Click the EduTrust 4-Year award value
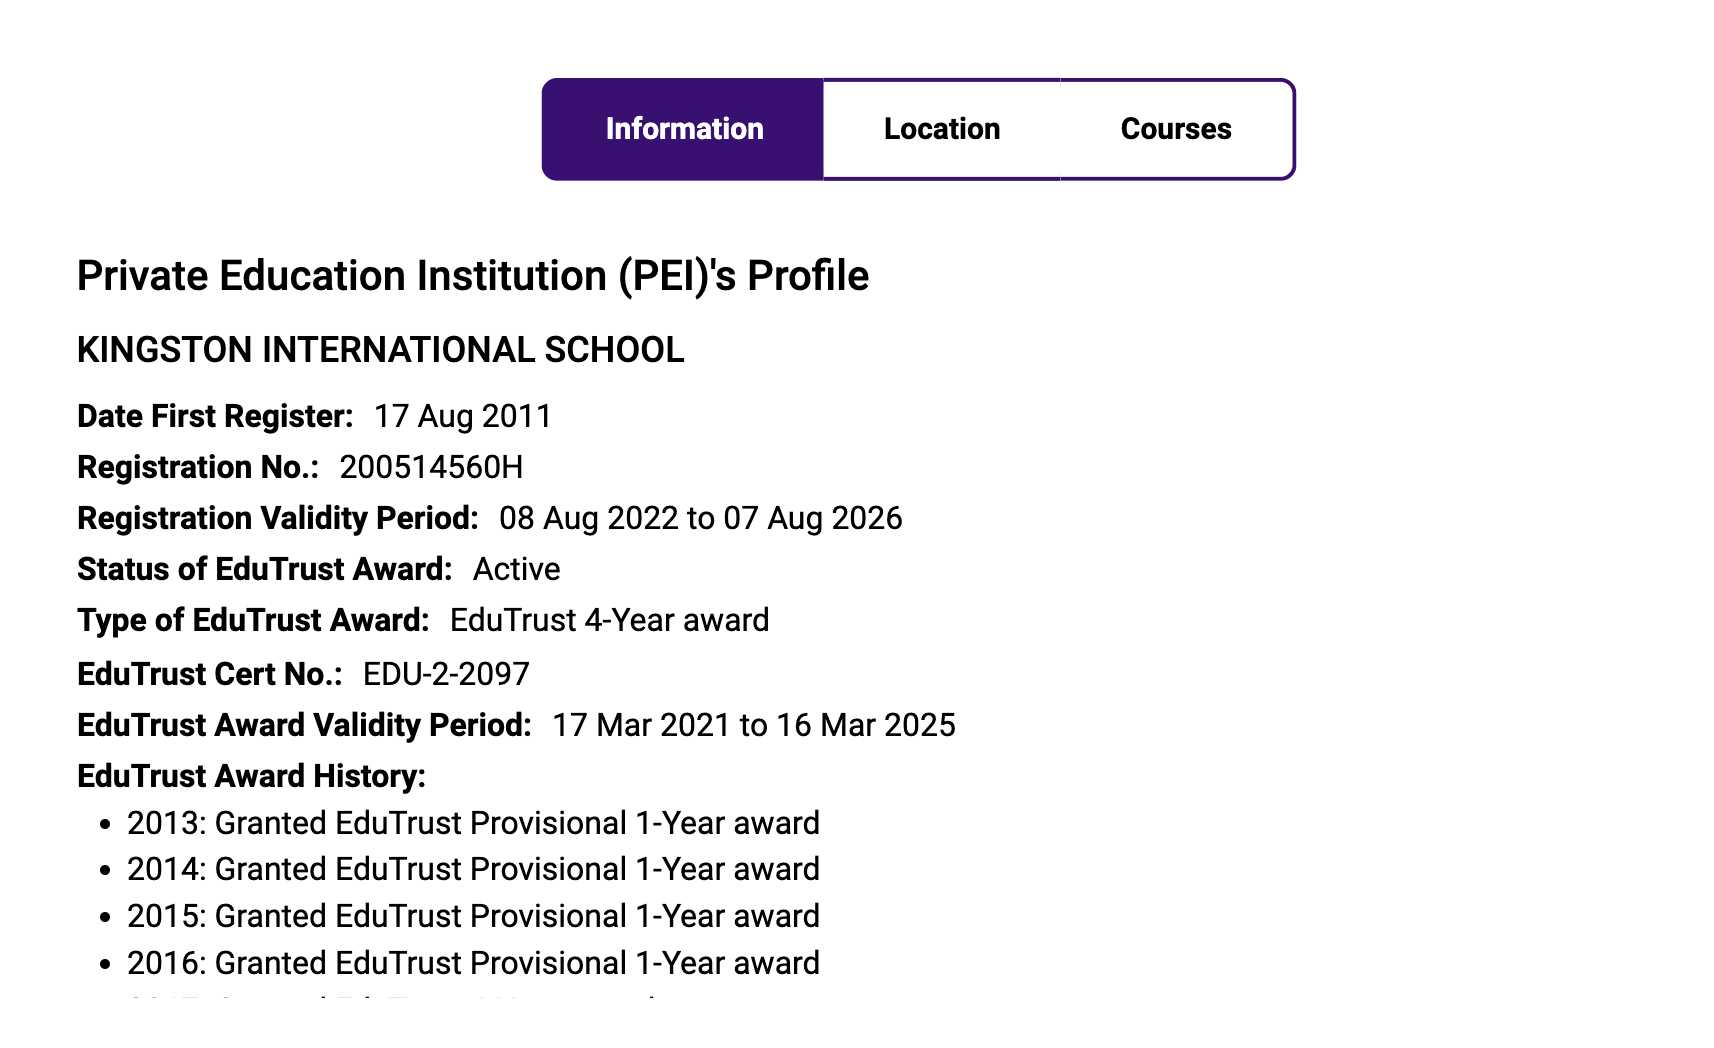Screen dimensions: 1714x1048 tap(609, 620)
